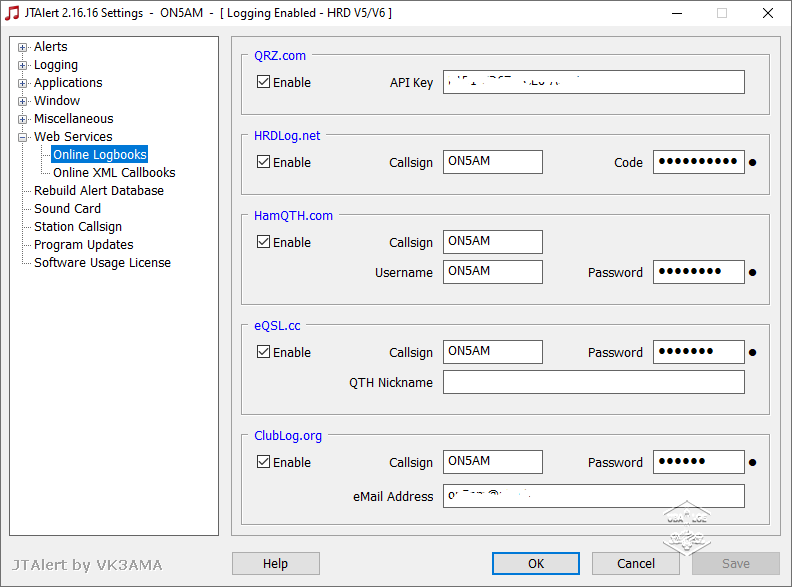Toggle eQSL.cc Enable checkbox
This screenshot has width=792, height=587.
point(263,352)
